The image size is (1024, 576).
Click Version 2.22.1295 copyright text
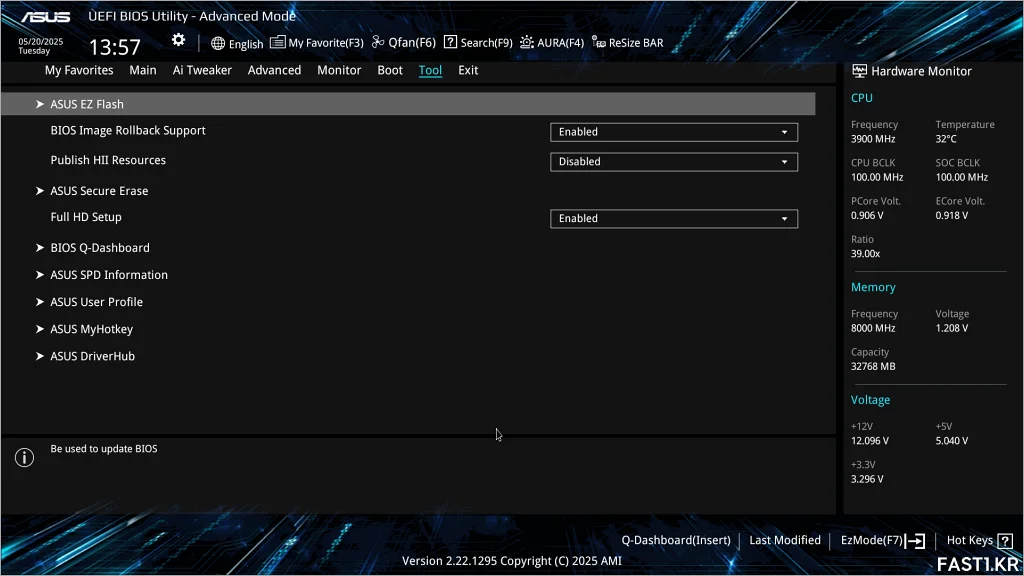click(512, 561)
